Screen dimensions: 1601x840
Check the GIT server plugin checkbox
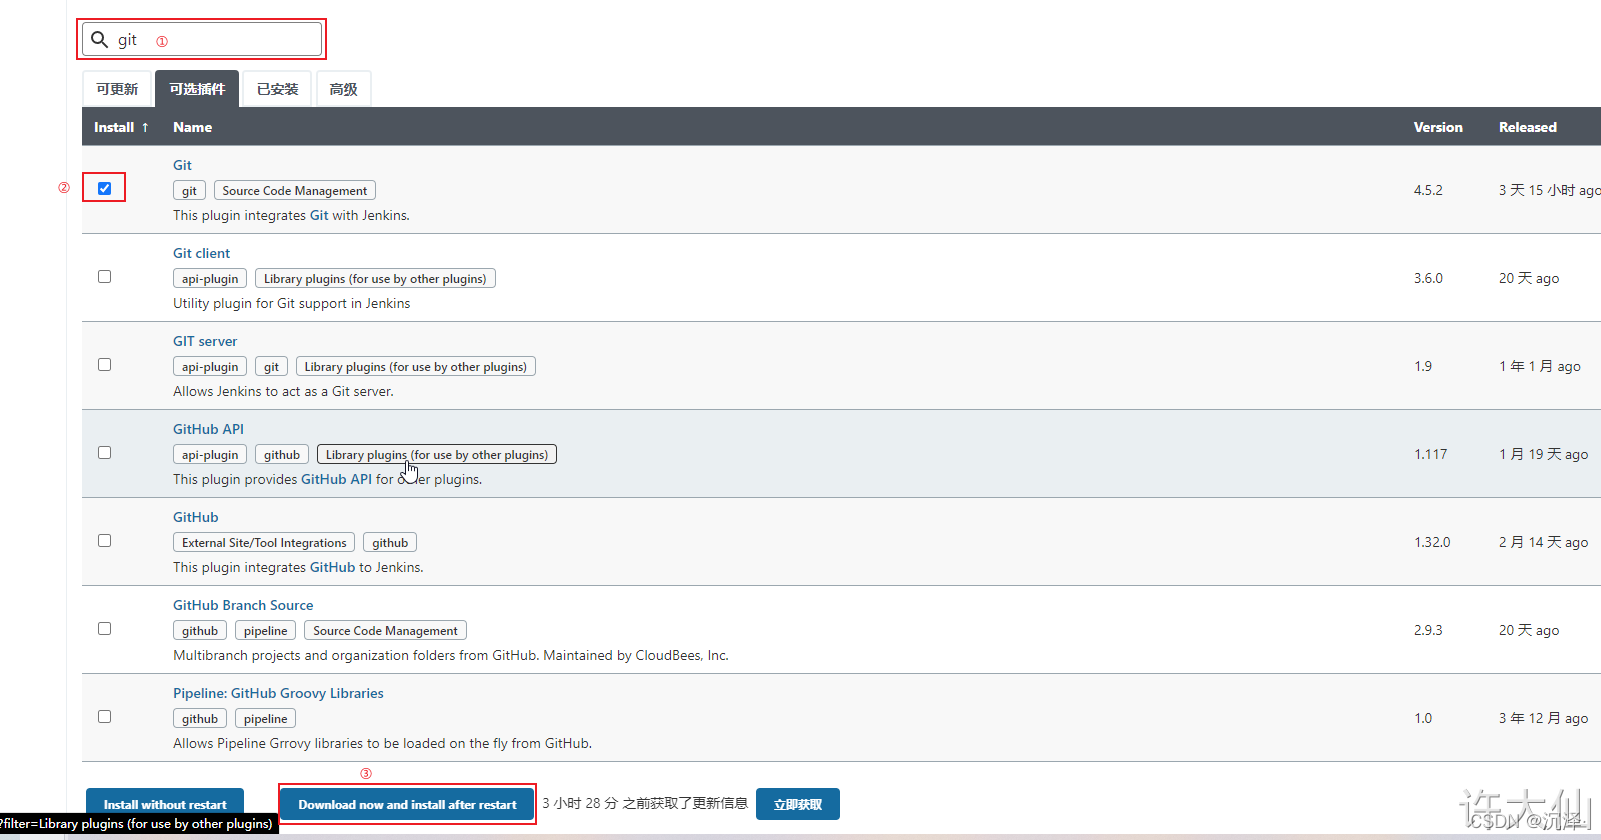pyautogui.click(x=104, y=364)
